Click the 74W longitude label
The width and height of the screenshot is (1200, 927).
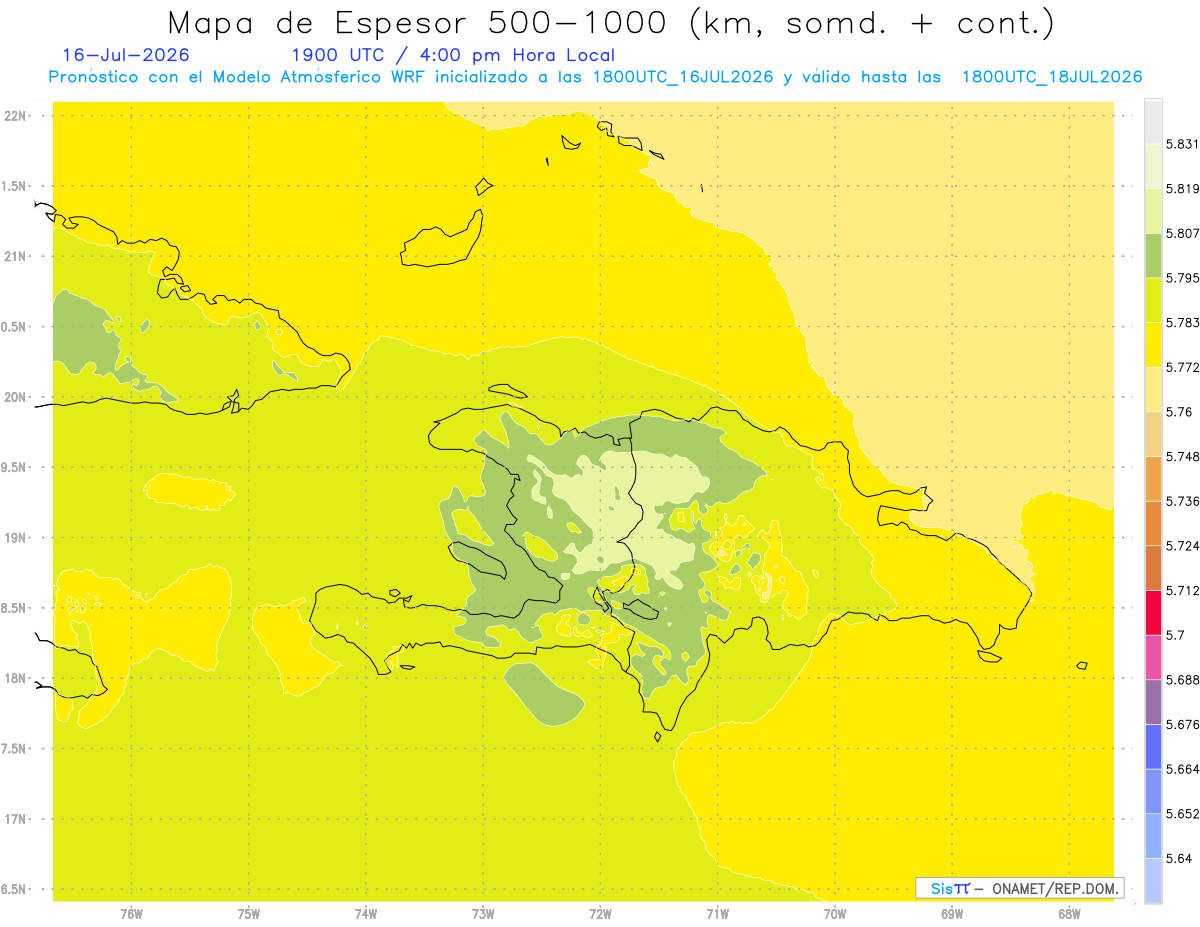366,914
